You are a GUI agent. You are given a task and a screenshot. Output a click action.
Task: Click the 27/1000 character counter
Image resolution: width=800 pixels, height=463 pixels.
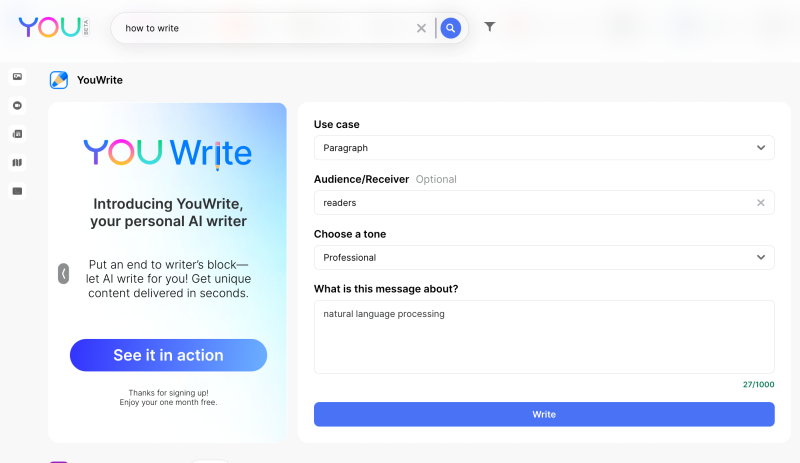pos(758,384)
